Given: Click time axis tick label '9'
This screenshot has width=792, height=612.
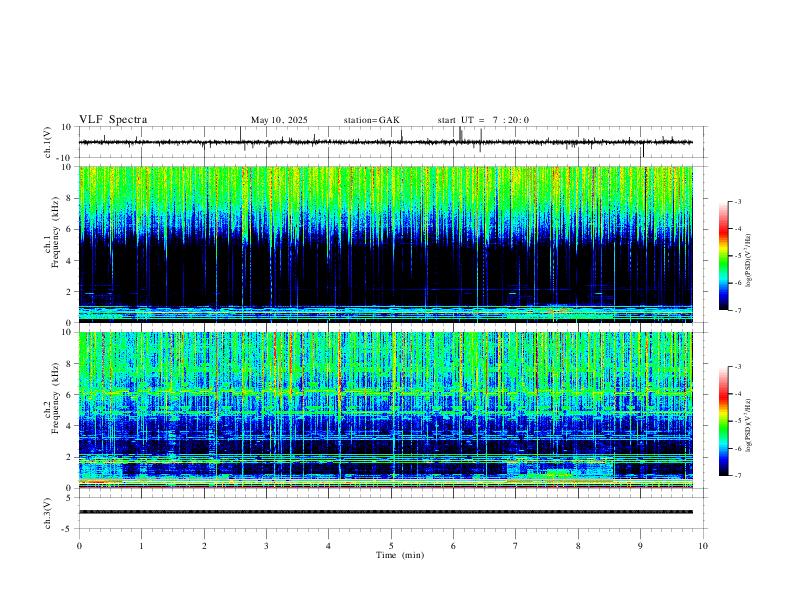Looking at the screenshot, I should coord(640,546).
